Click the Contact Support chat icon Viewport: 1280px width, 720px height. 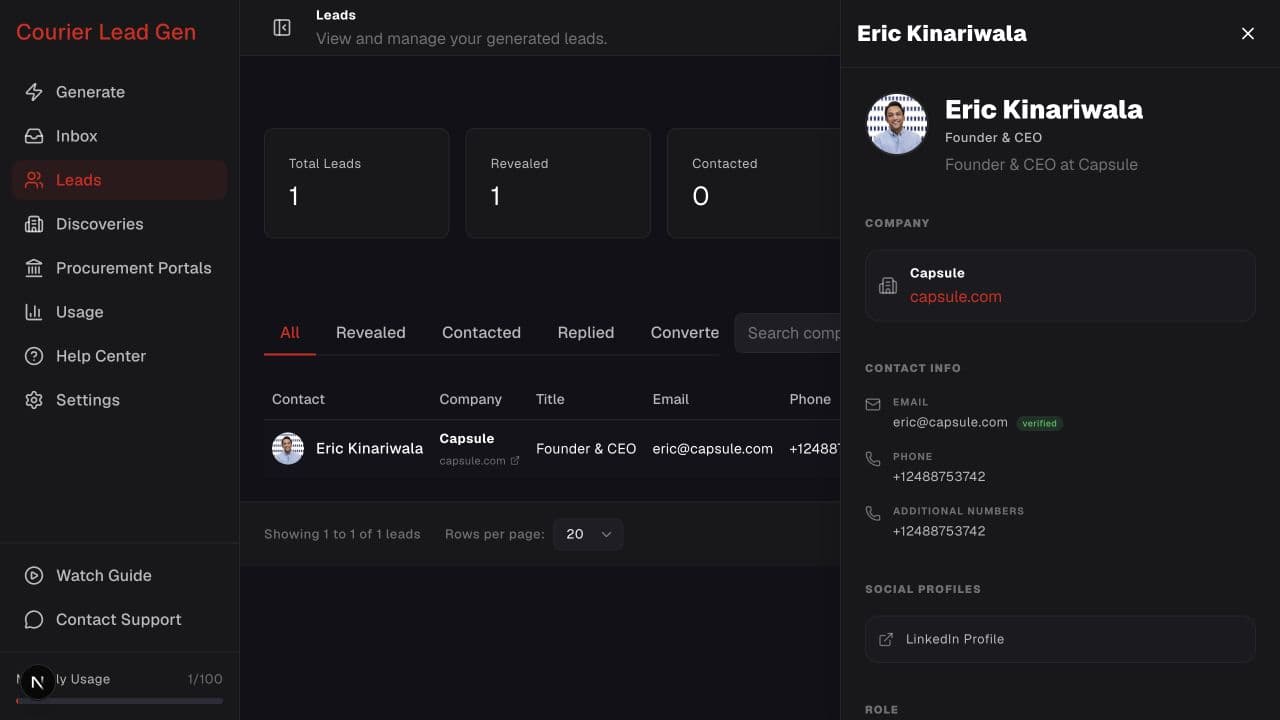point(34,620)
